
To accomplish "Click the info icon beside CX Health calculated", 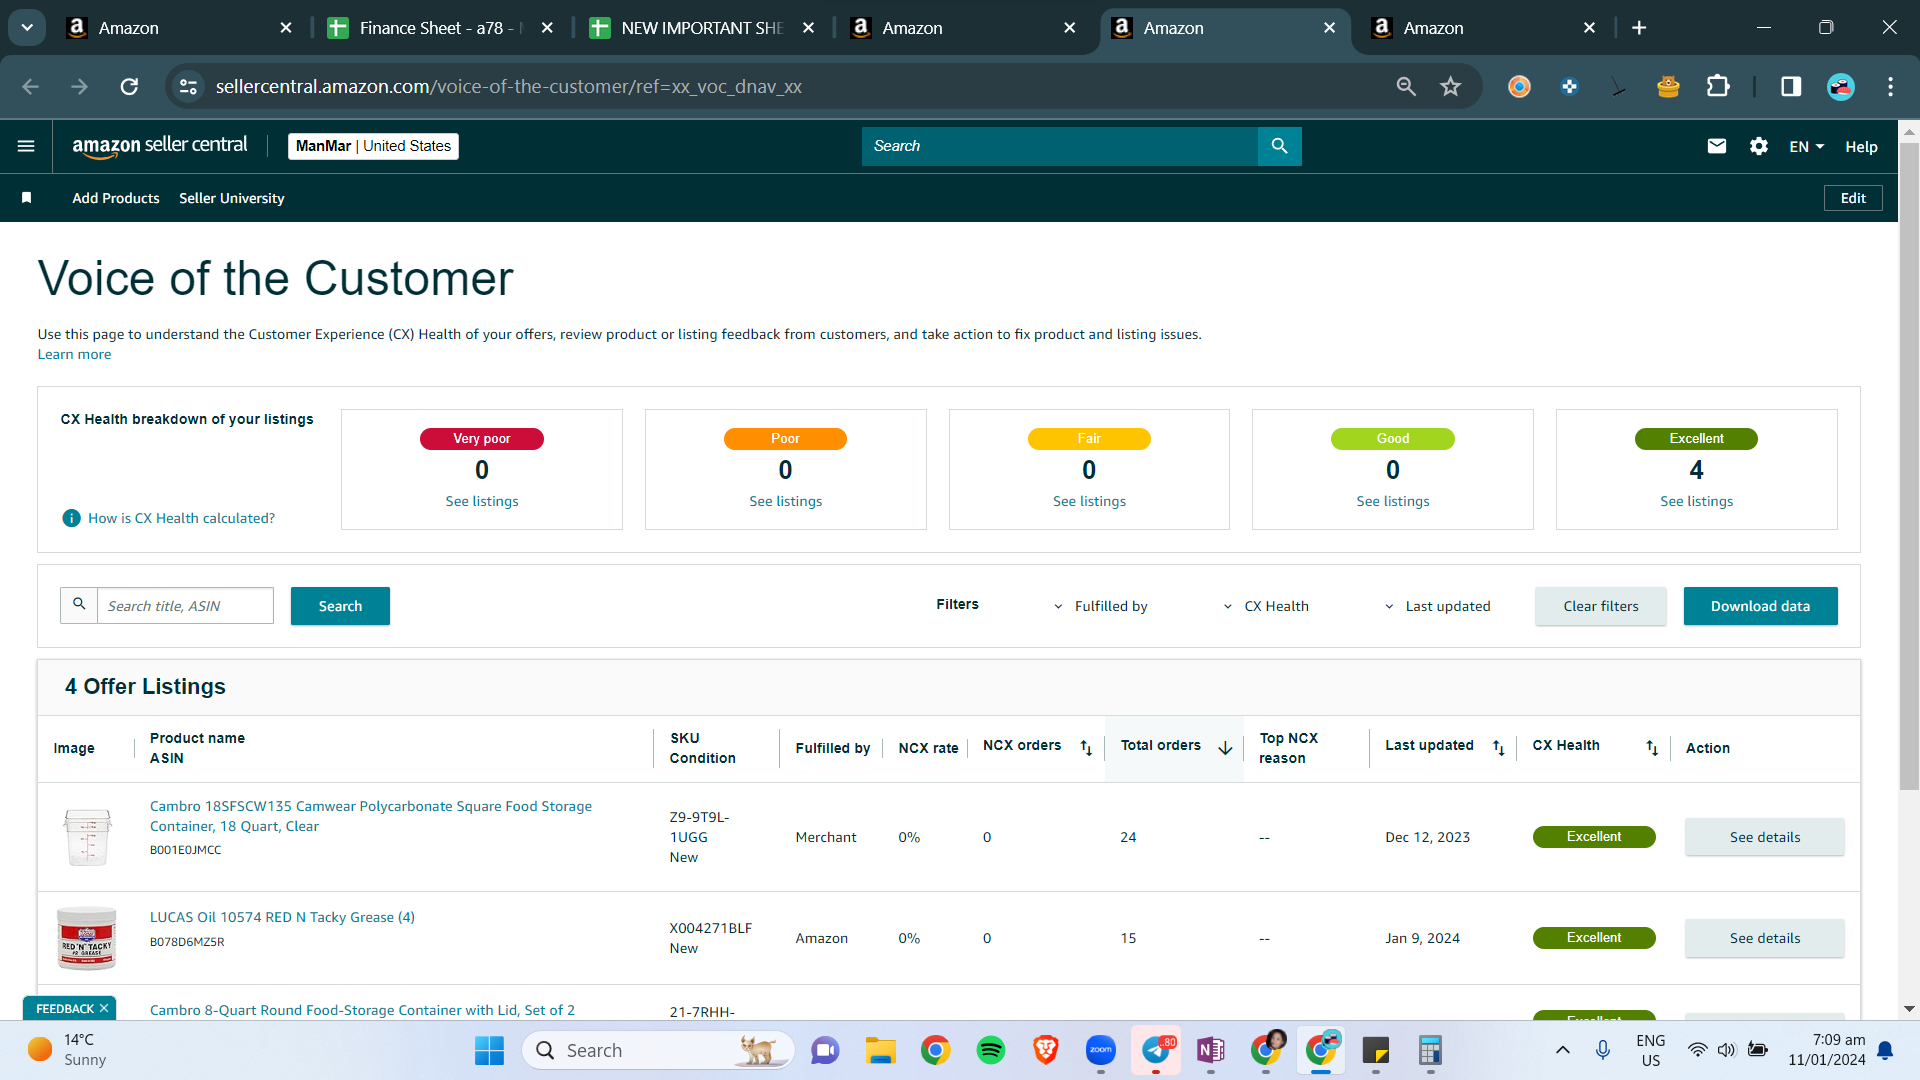I will (x=71, y=518).
